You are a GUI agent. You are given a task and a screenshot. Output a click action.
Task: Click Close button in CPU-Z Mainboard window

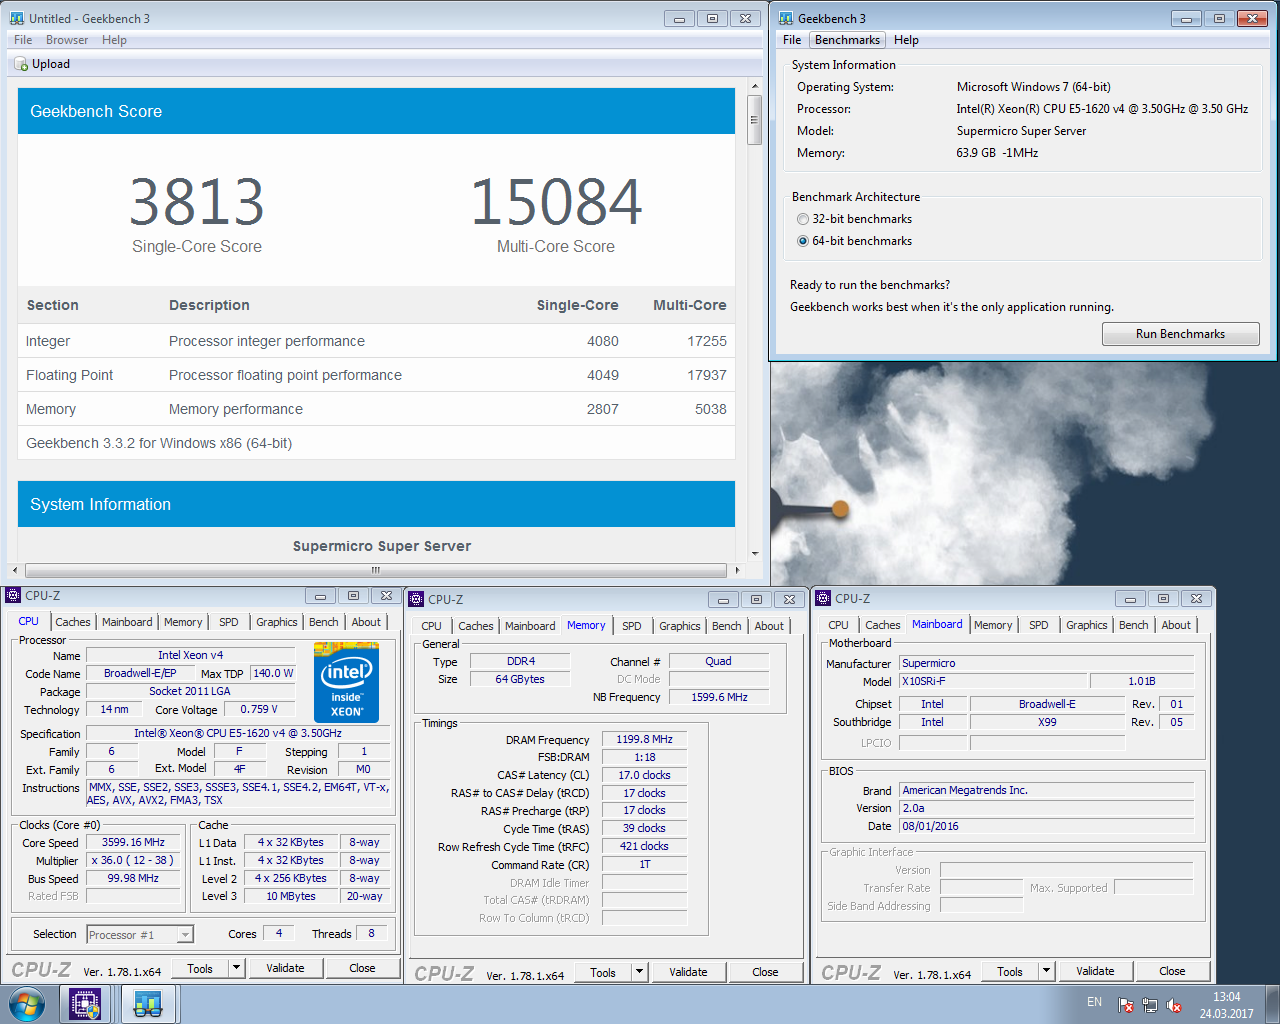coord(1172,971)
